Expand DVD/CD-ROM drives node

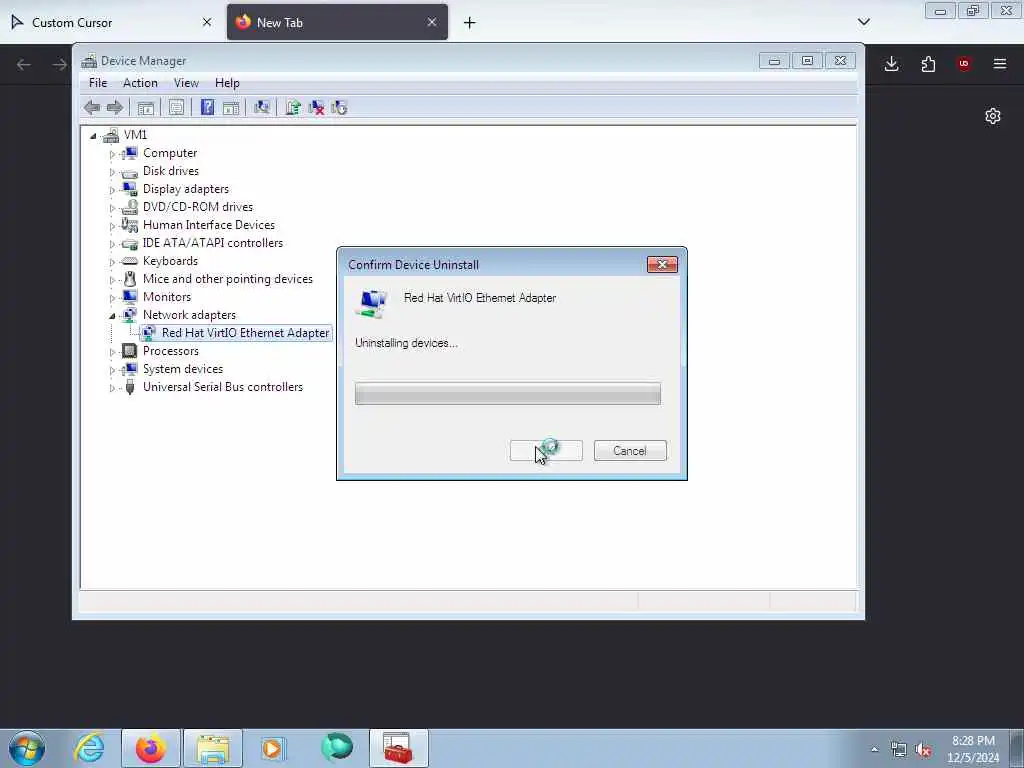[x=112, y=208]
